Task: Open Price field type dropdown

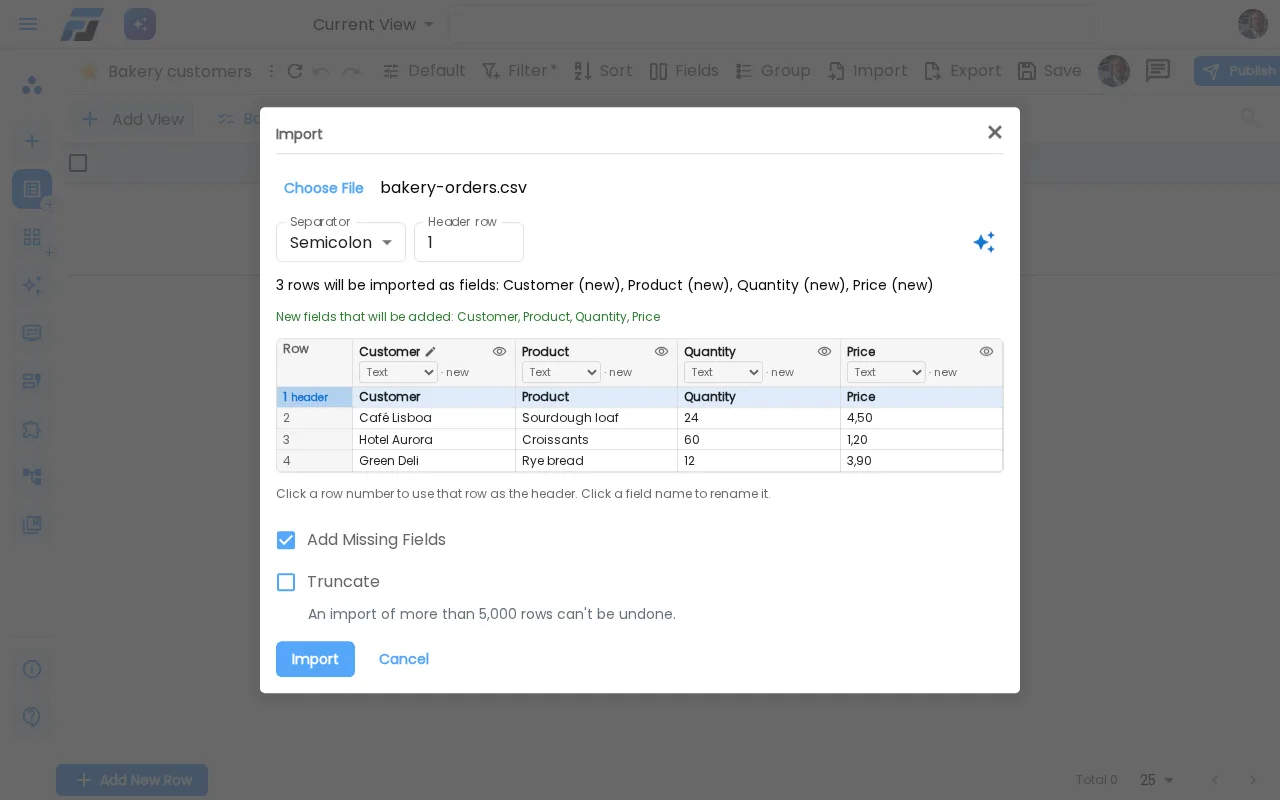Action: click(x=886, y=372)
